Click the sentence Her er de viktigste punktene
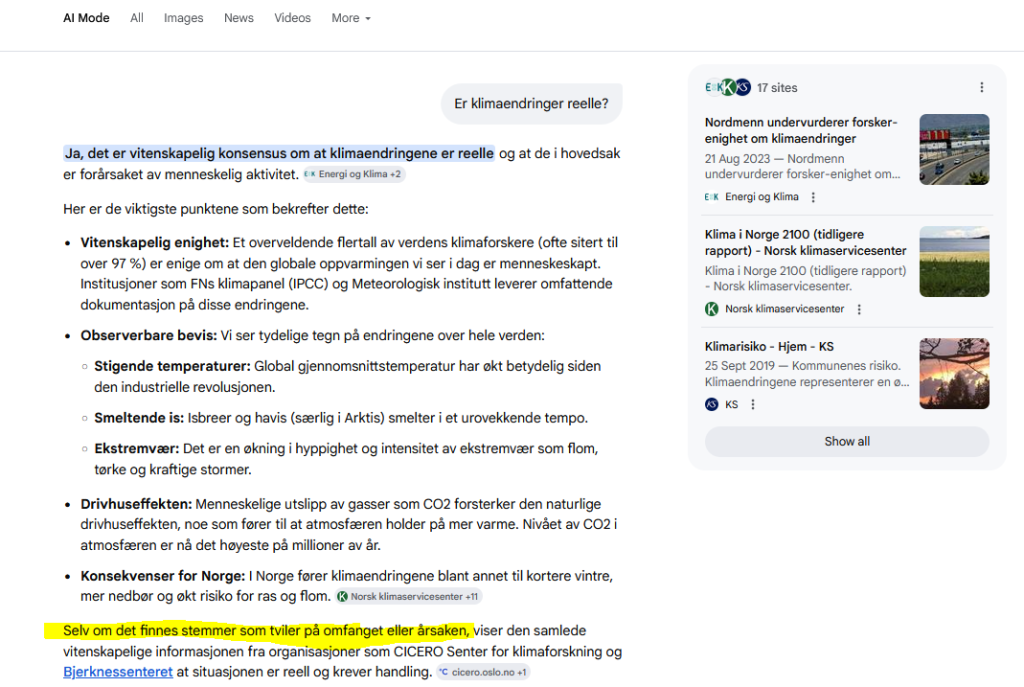1024x687 pixels. point(216,209)
